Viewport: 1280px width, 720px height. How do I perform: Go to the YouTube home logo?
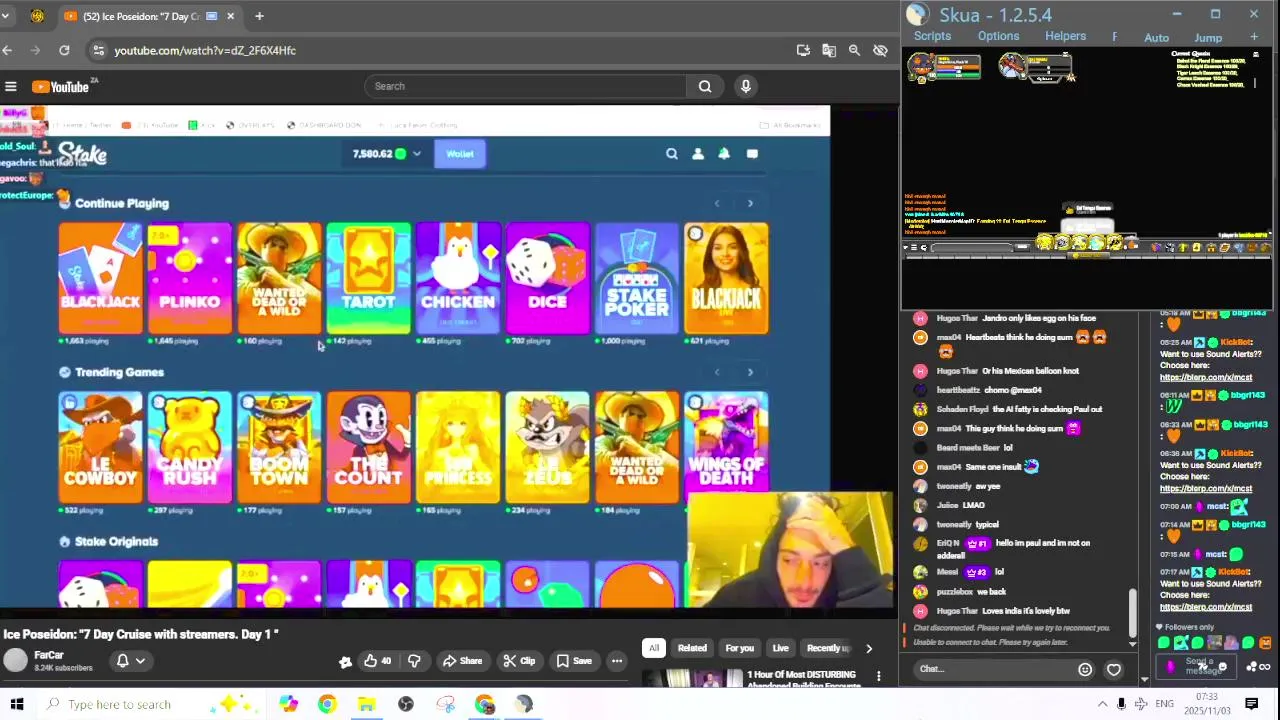(x=61, y=87)
